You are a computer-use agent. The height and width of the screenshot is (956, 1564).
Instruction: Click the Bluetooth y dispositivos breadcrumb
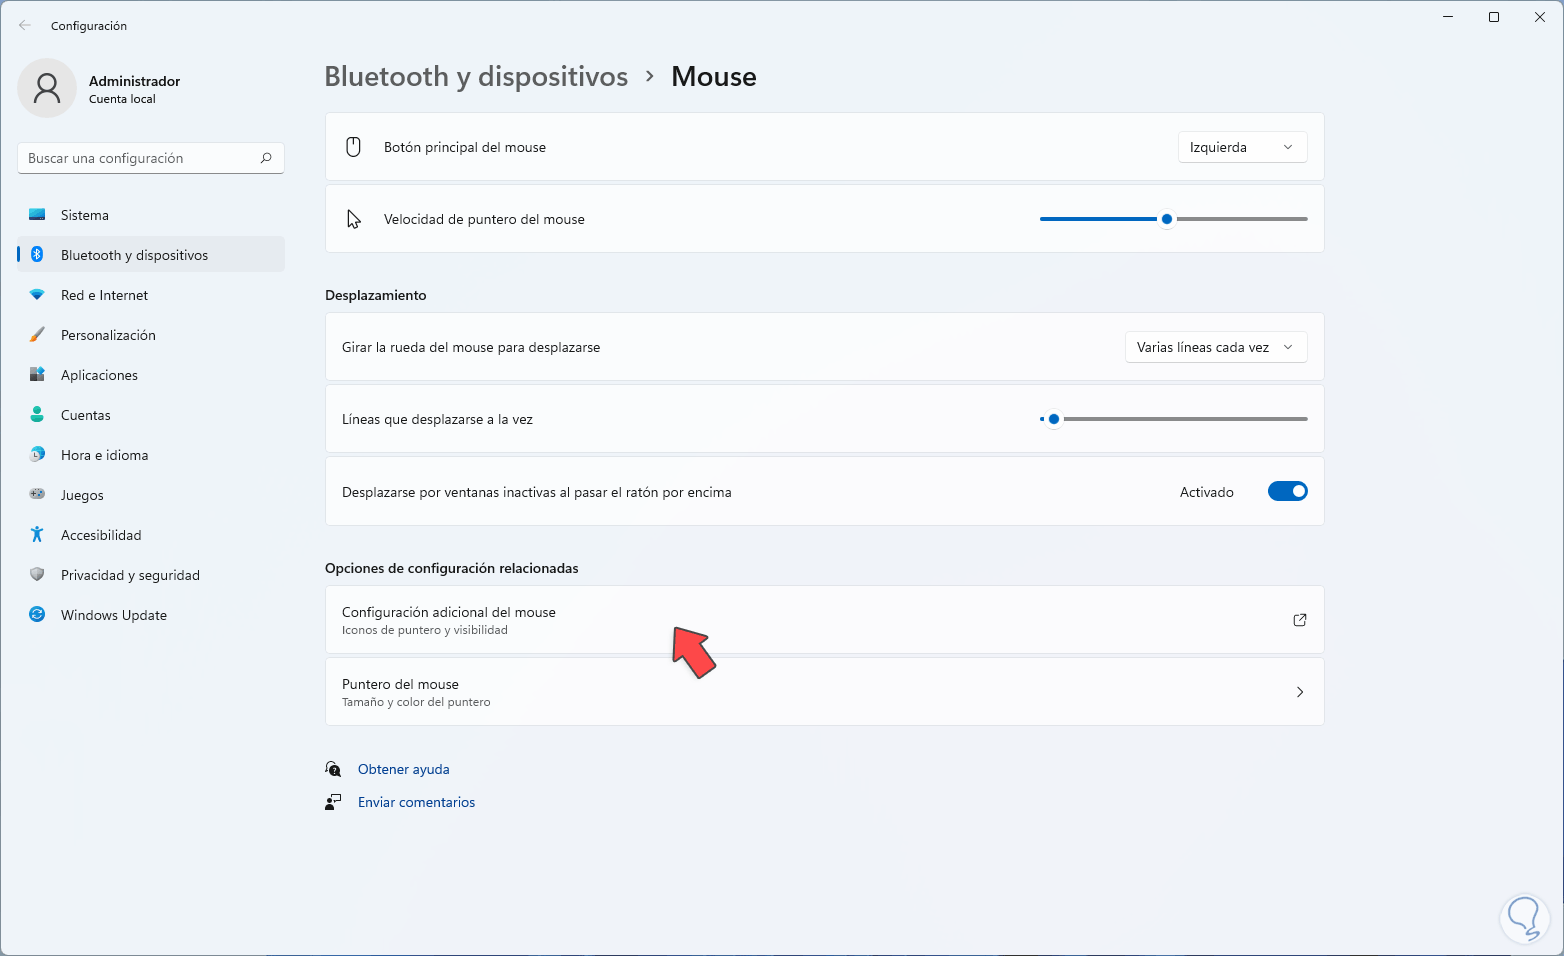coord(476,77)
